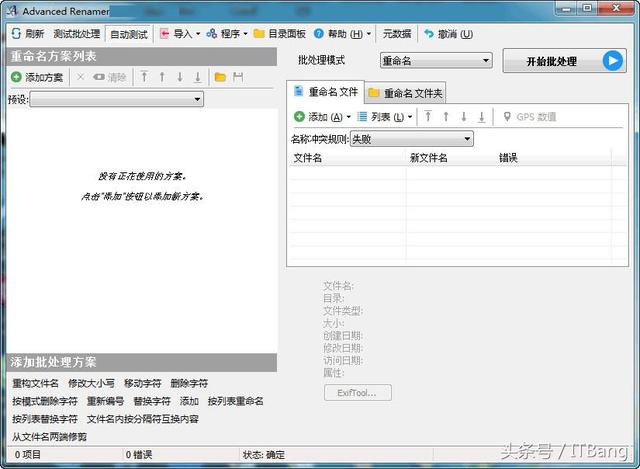This screenshot has width=640, height=469.
Task: Open the 列表 (L) list dropdown
Action: pyautogui.click(x=384, y=117)
